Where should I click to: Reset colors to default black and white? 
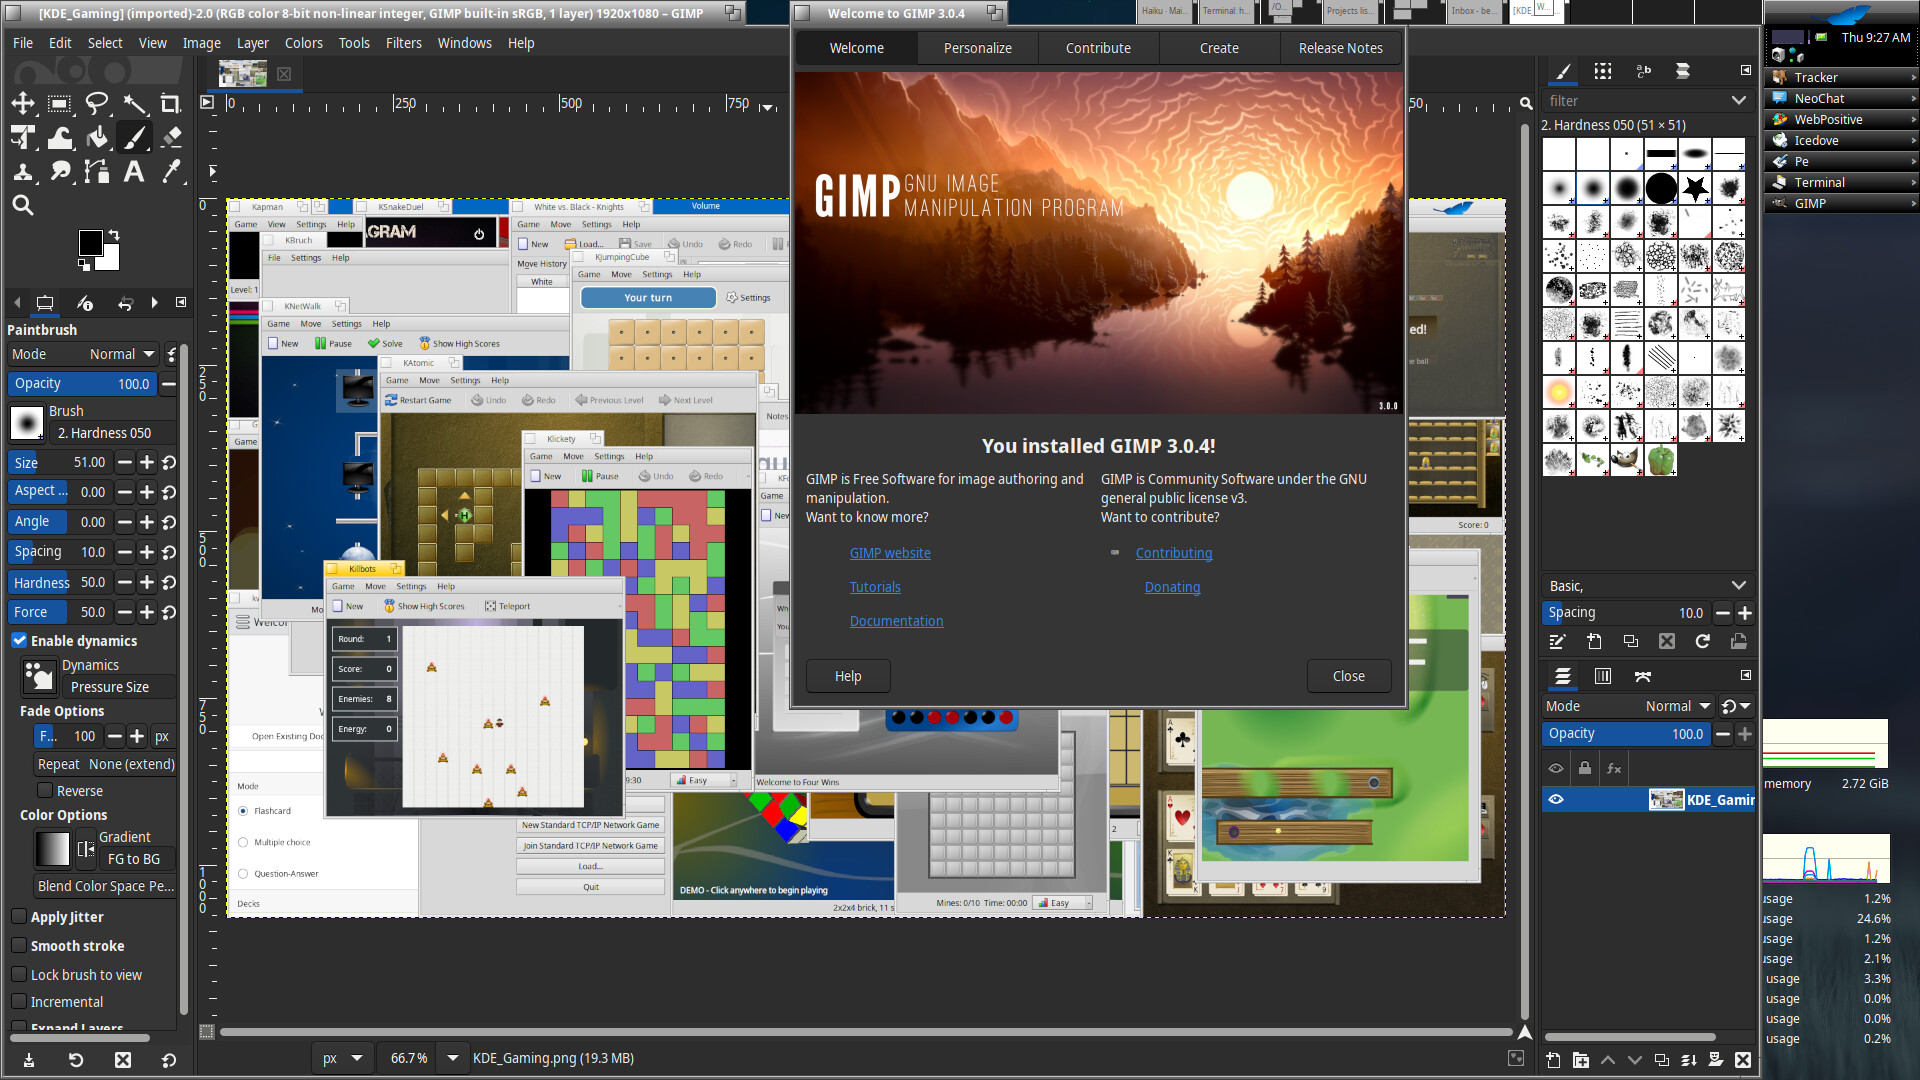coord(85,265)
